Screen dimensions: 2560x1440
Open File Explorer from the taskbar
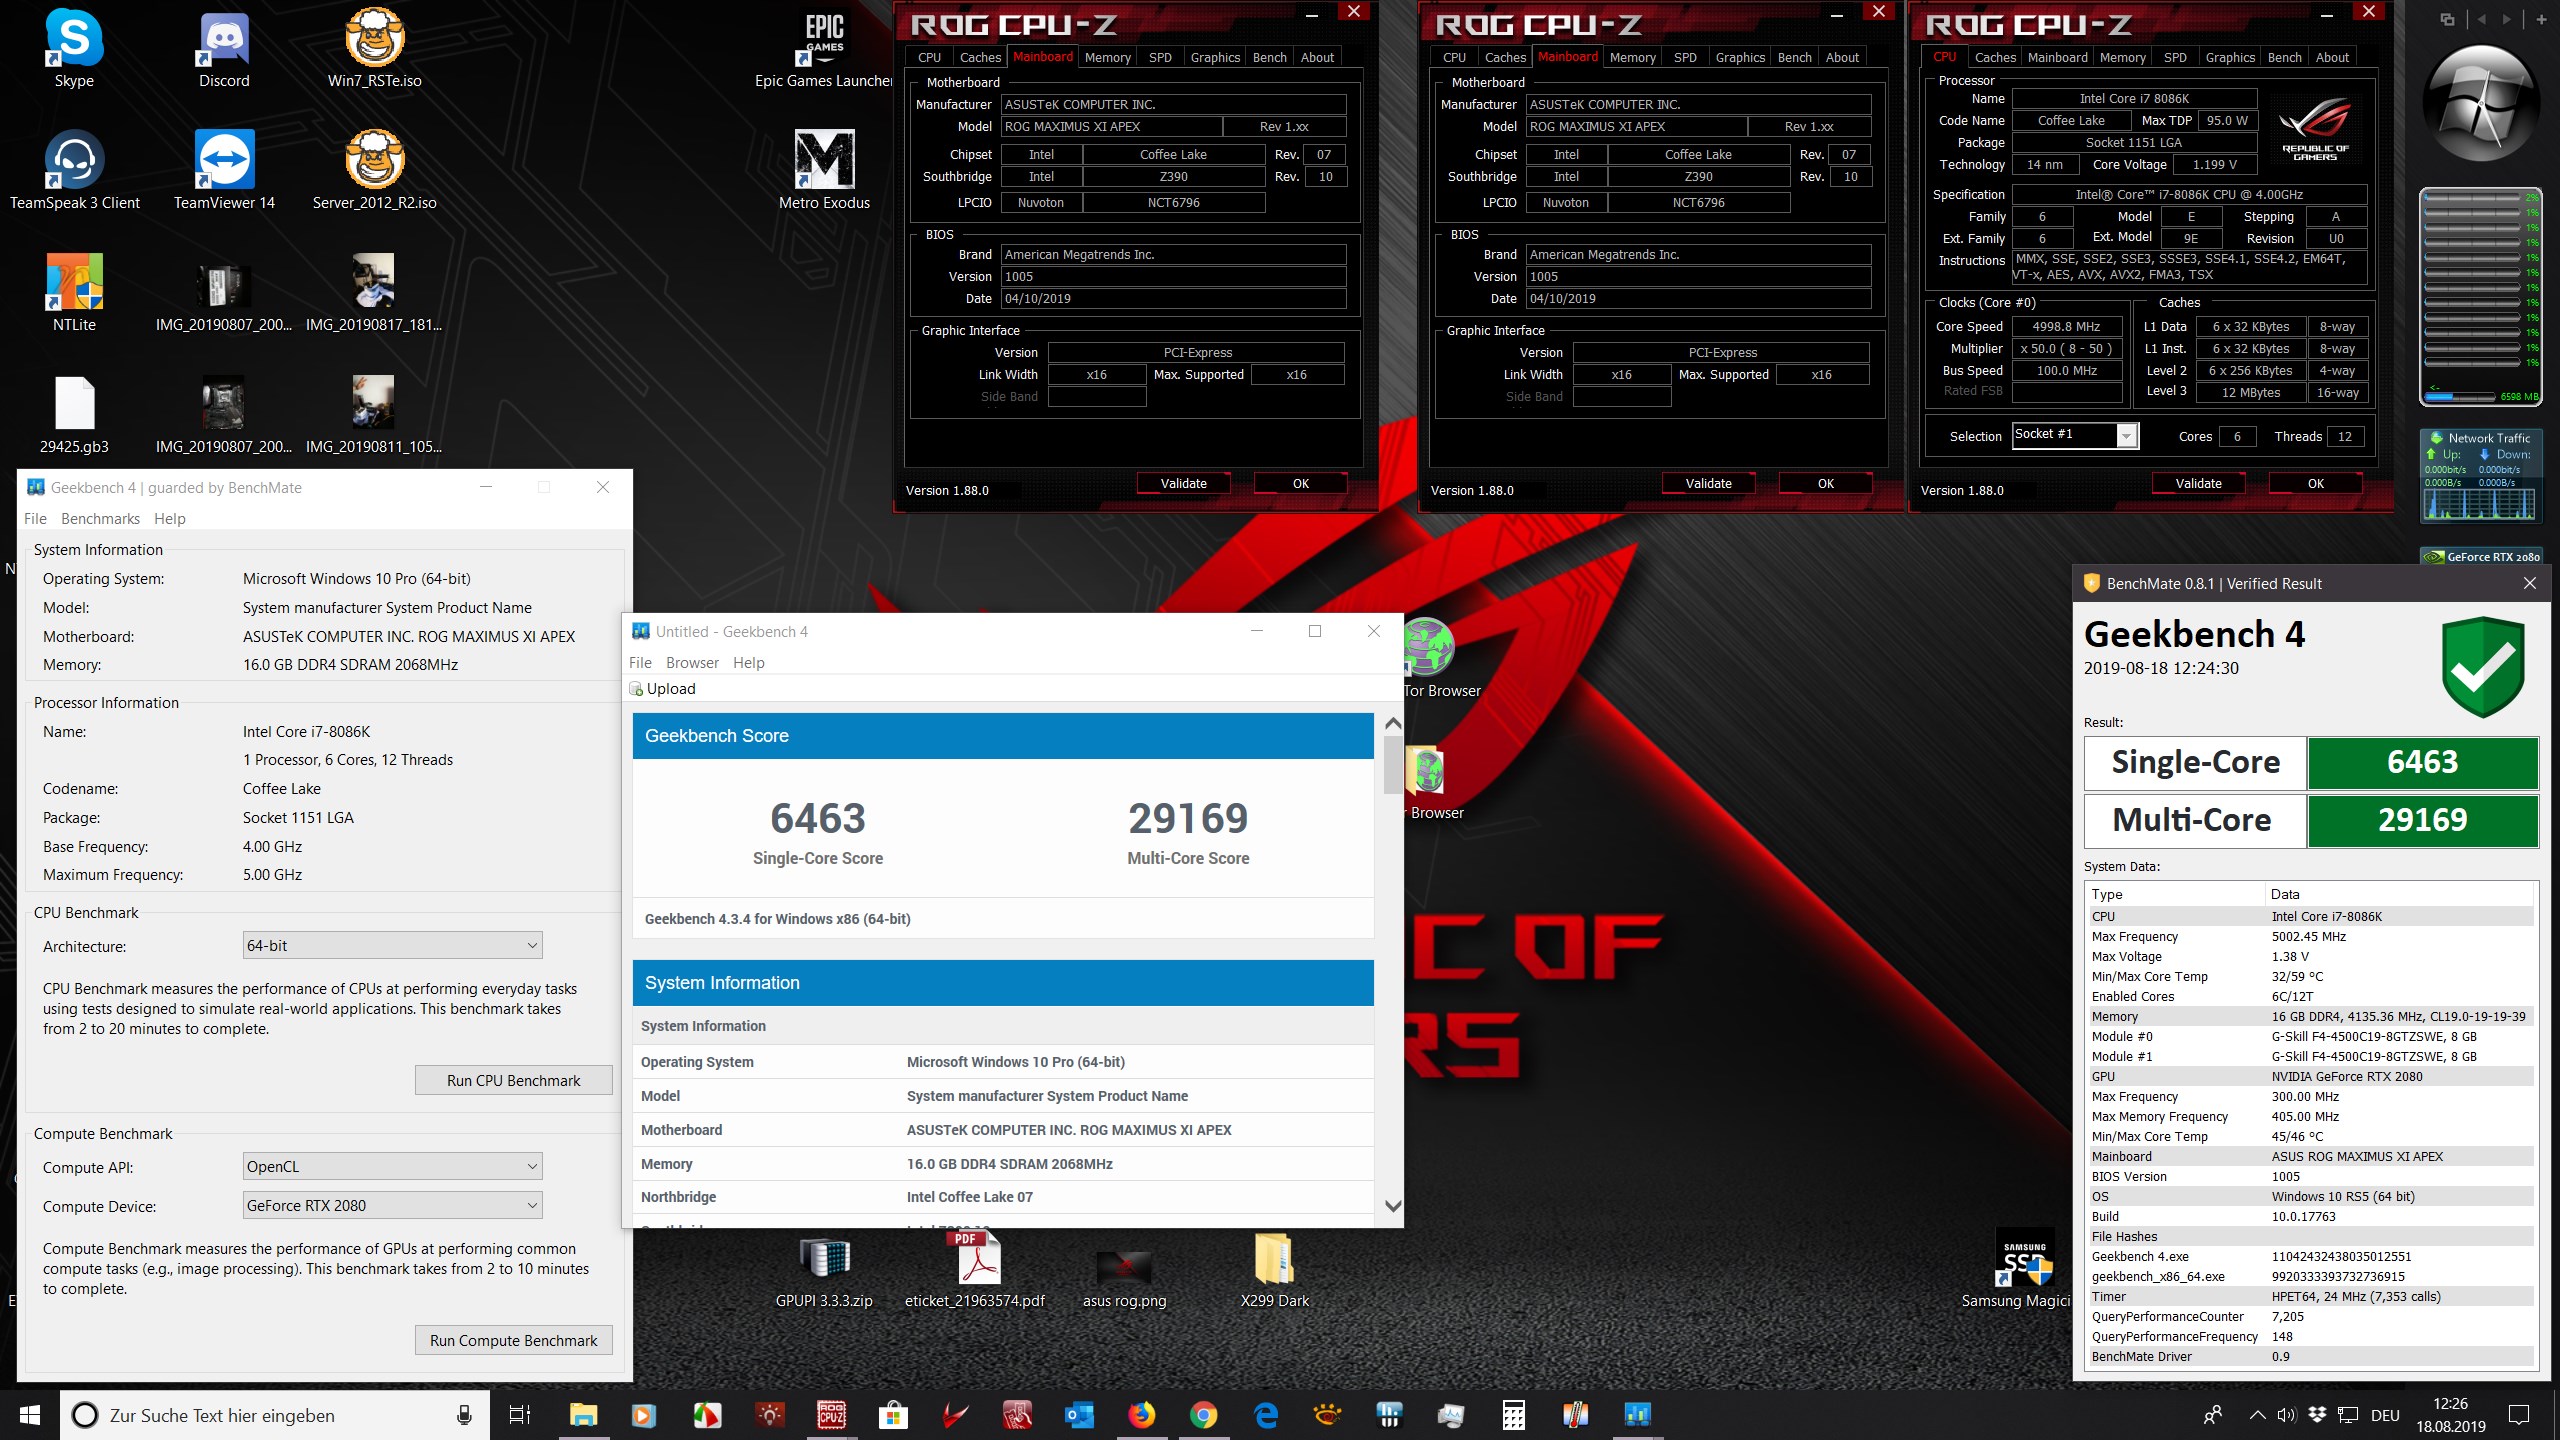[583, 1415]
